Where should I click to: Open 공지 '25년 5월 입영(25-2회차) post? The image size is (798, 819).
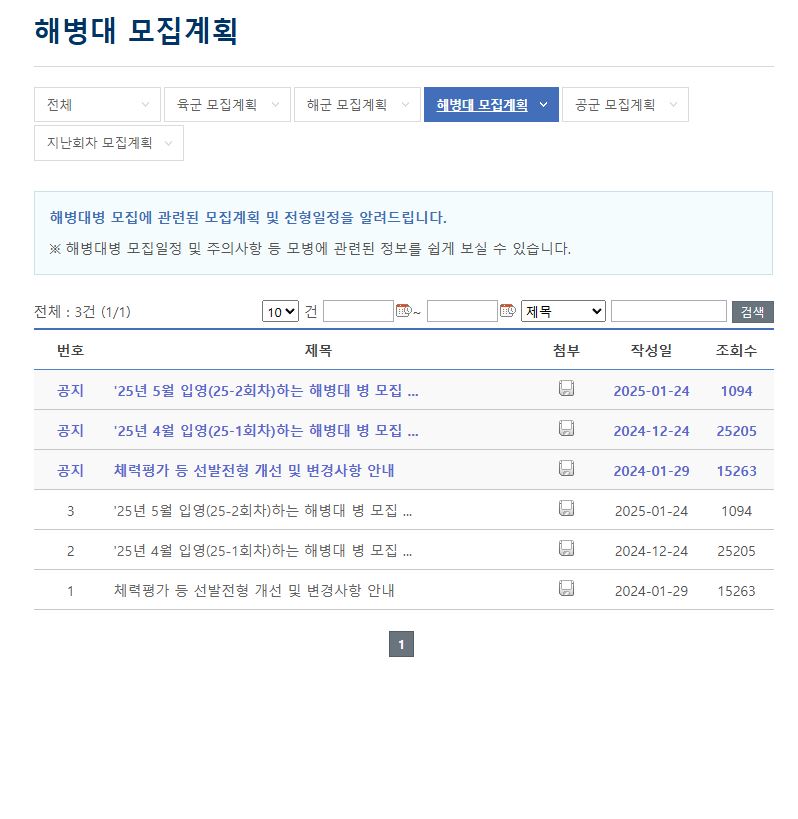point(266,390)
